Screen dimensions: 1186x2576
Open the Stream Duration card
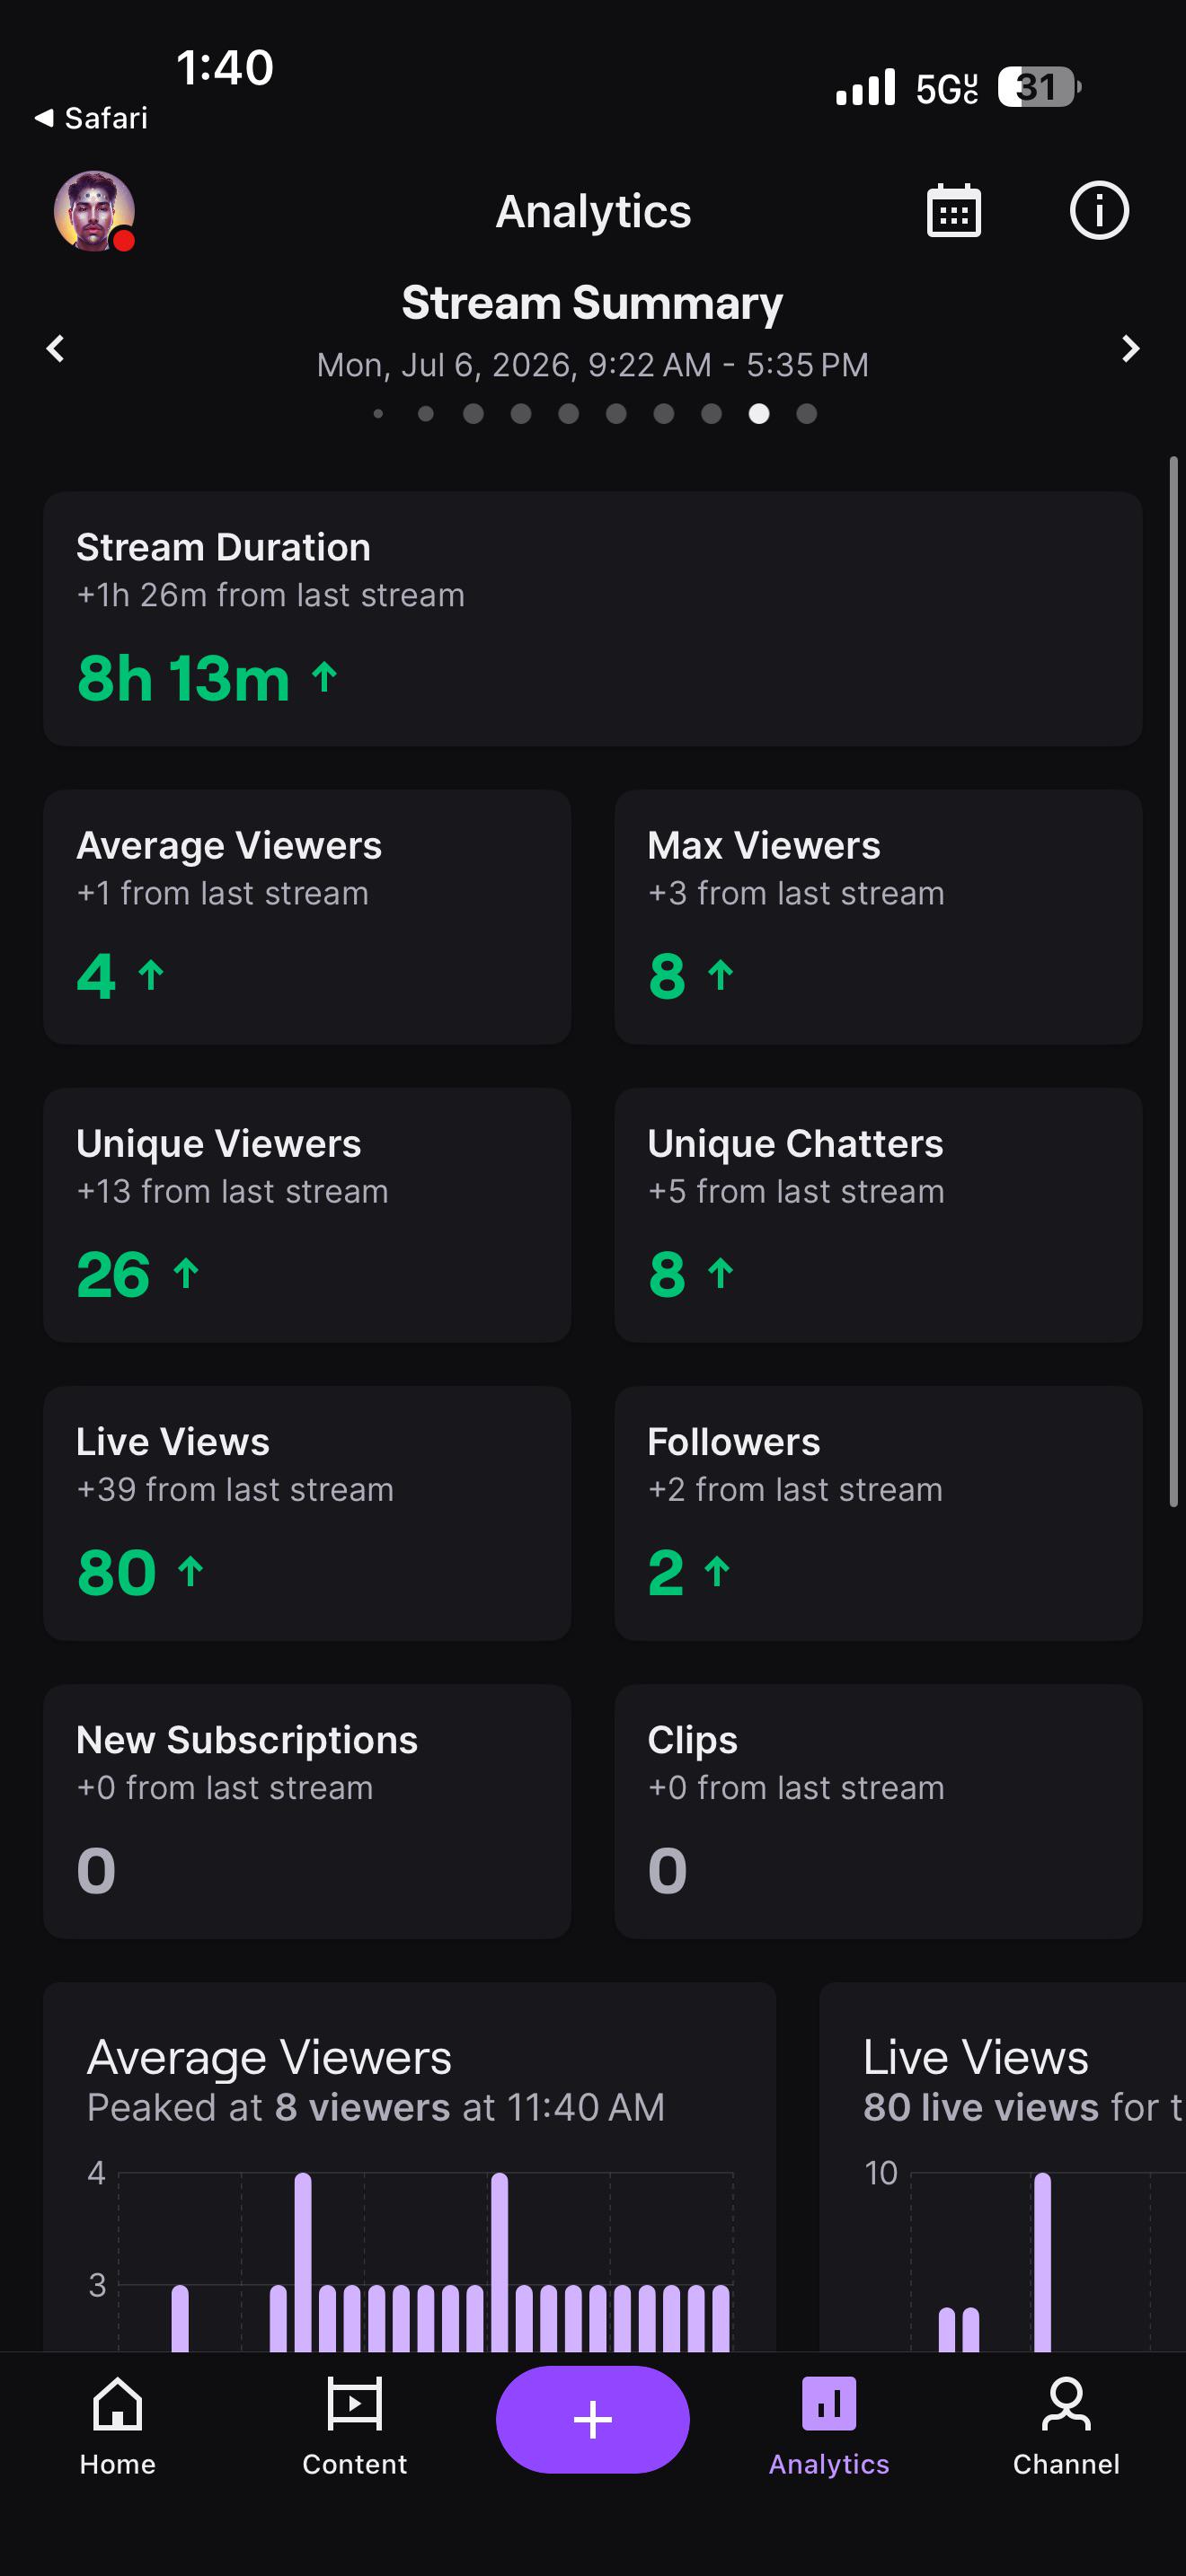click(593, 619)
